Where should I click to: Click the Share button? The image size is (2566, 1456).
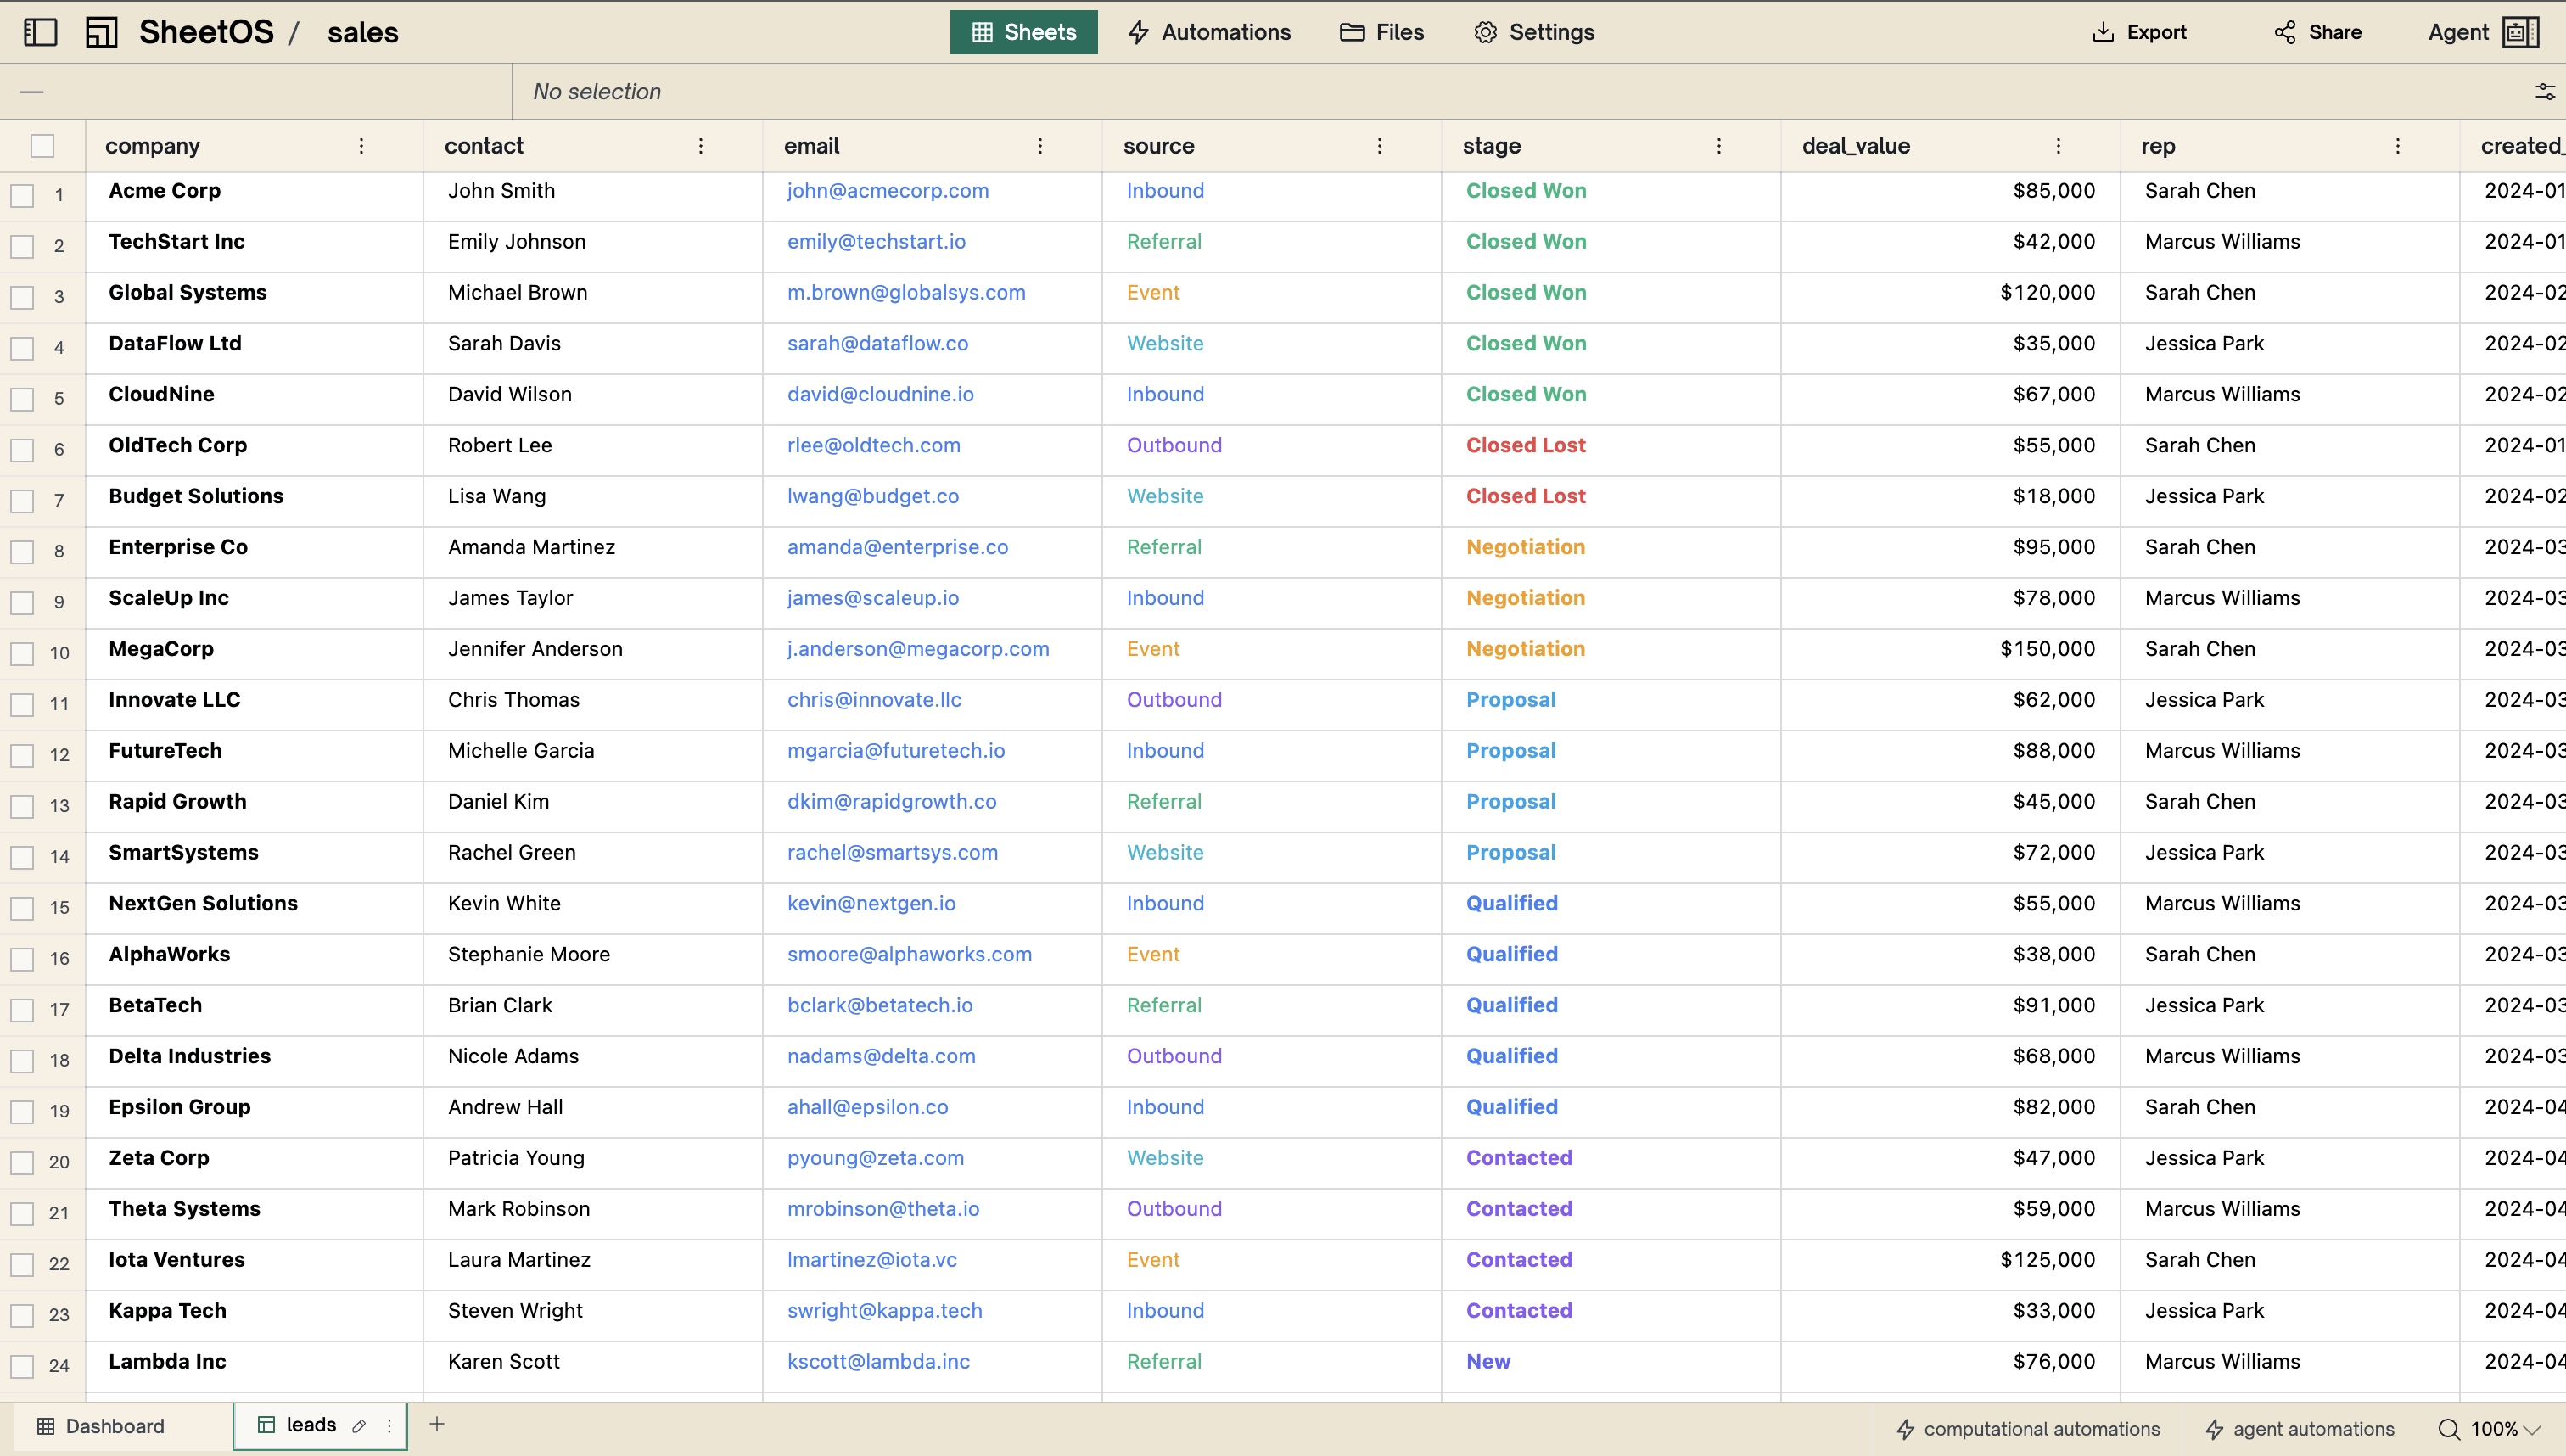[x=2318, y=31]
